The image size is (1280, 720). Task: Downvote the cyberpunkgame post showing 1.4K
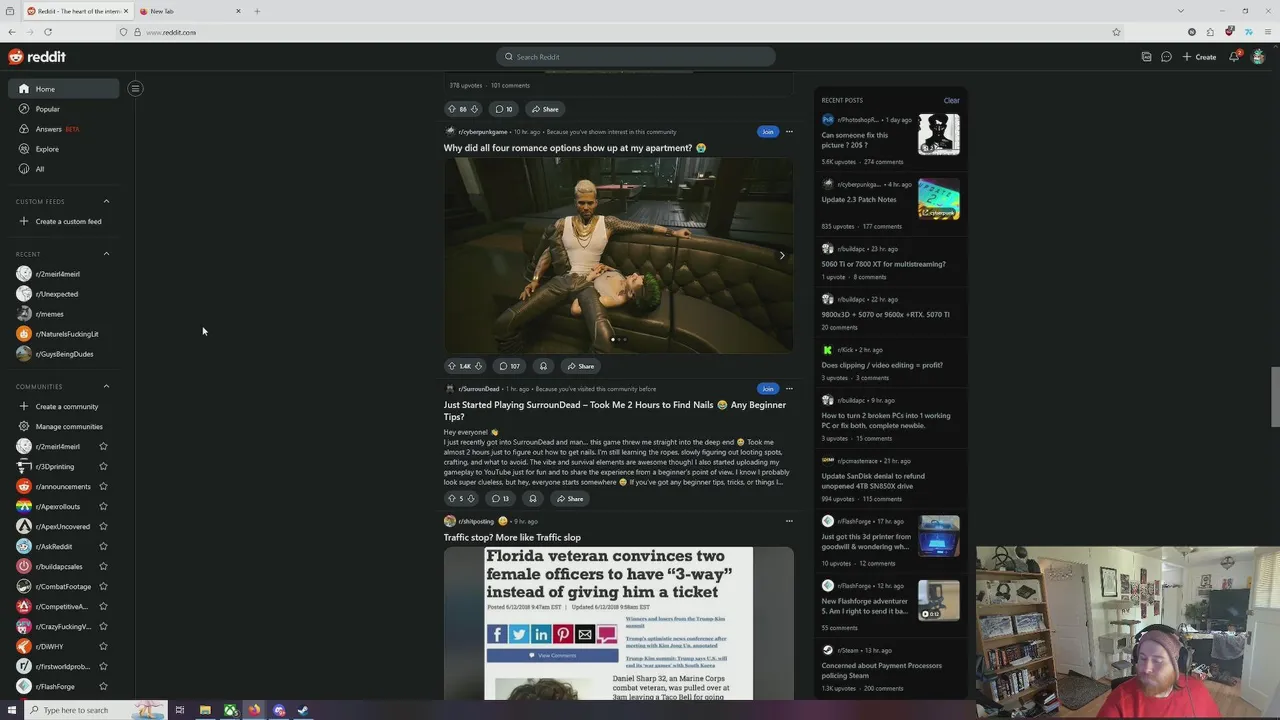tap(478, 366)
